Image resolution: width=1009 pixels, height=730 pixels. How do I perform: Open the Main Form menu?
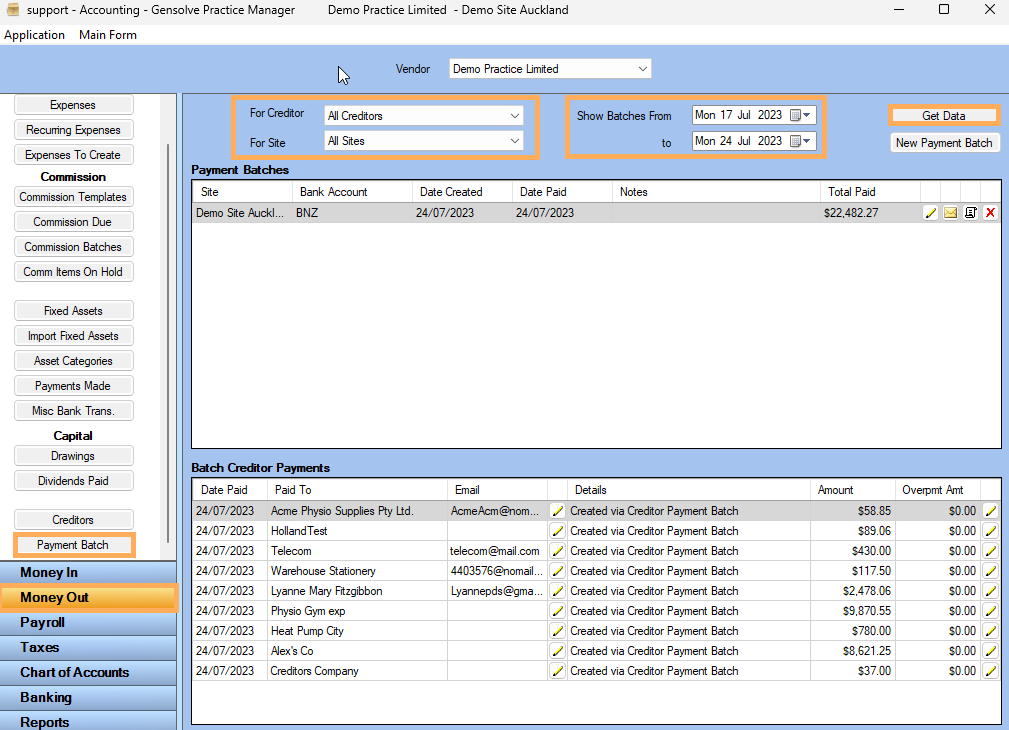tap(107, 34)
